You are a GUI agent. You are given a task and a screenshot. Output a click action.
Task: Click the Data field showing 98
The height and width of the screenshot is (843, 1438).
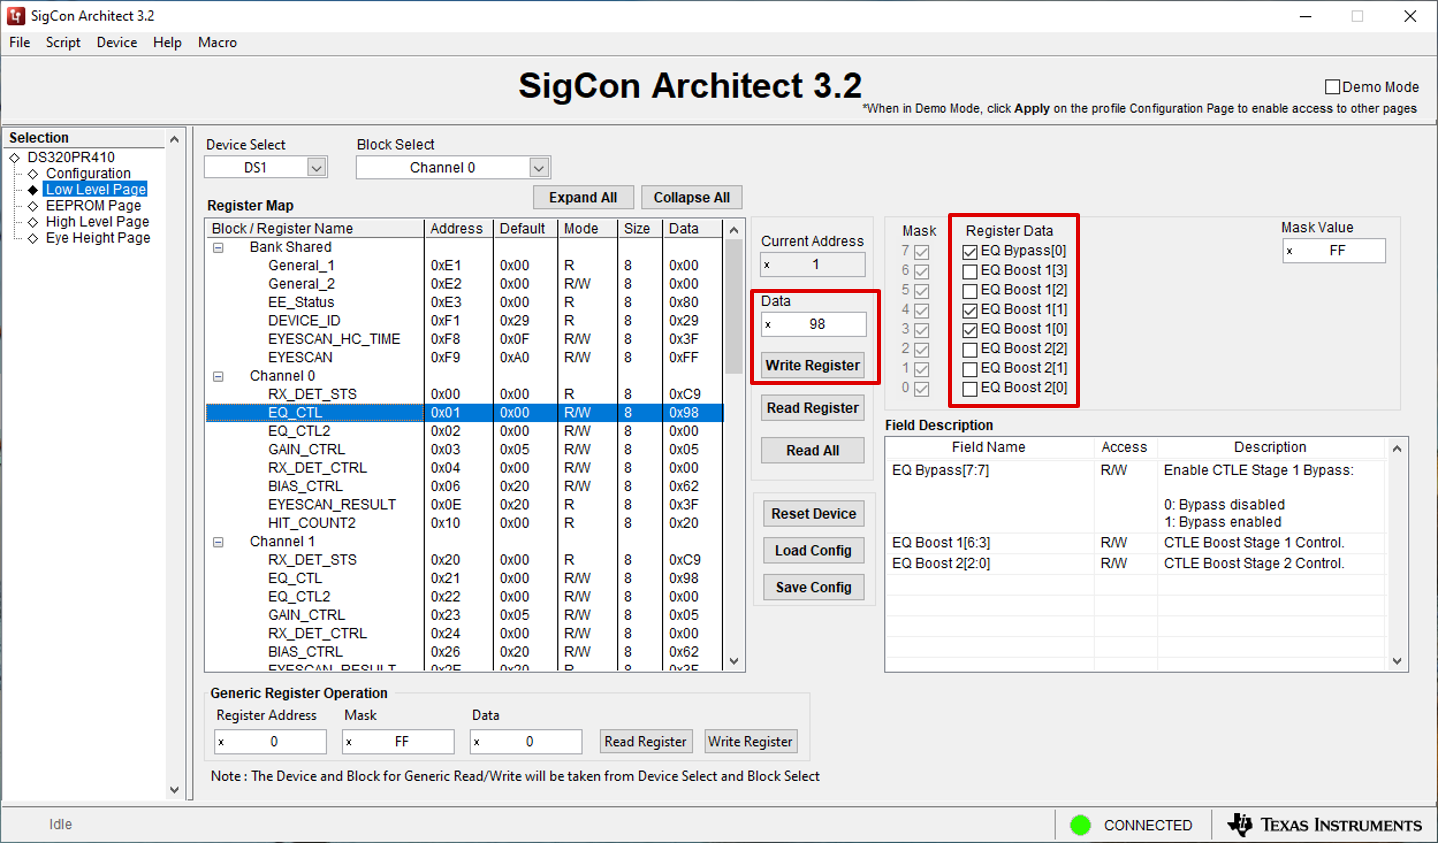point(813,325)
